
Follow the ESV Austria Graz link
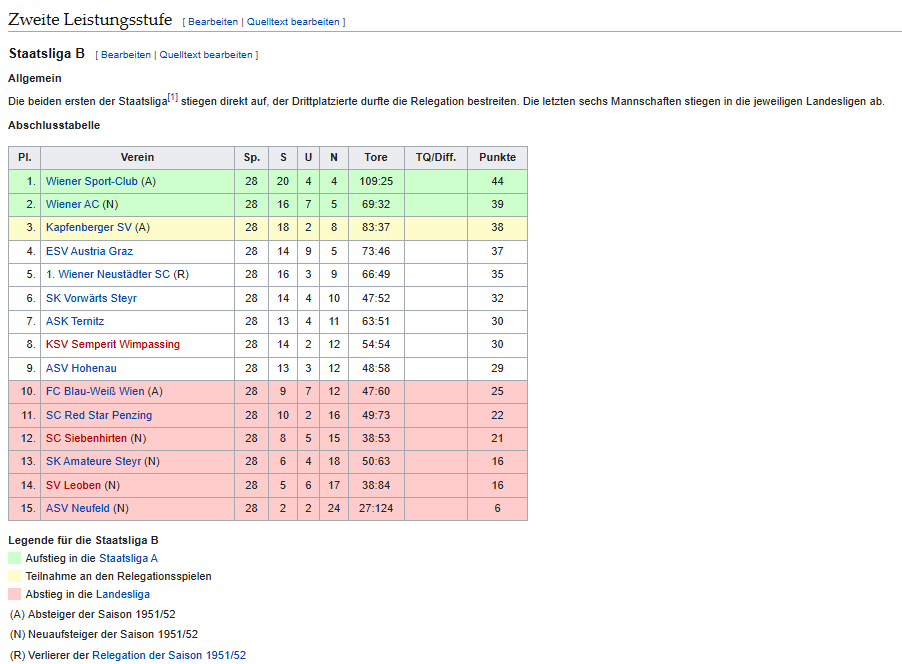click(x=89, y=251)
